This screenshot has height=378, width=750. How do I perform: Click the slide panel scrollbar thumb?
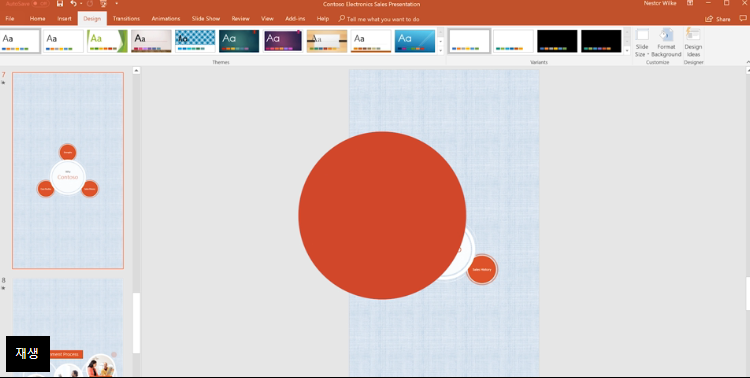pyautogui.click(x=136, y=323)
